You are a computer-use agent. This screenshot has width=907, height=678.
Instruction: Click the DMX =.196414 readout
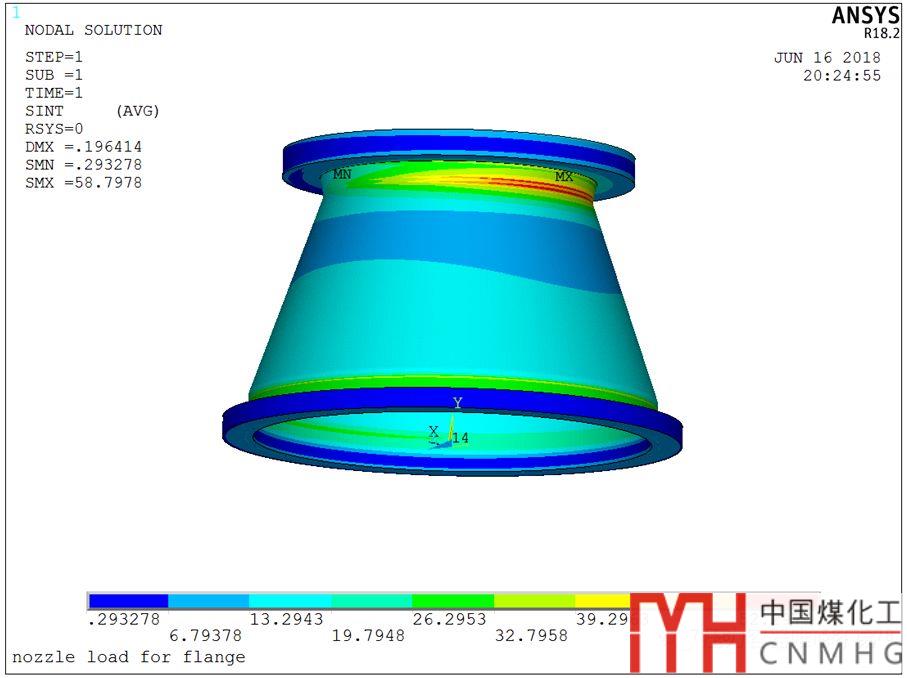click(x=83, y=147)
